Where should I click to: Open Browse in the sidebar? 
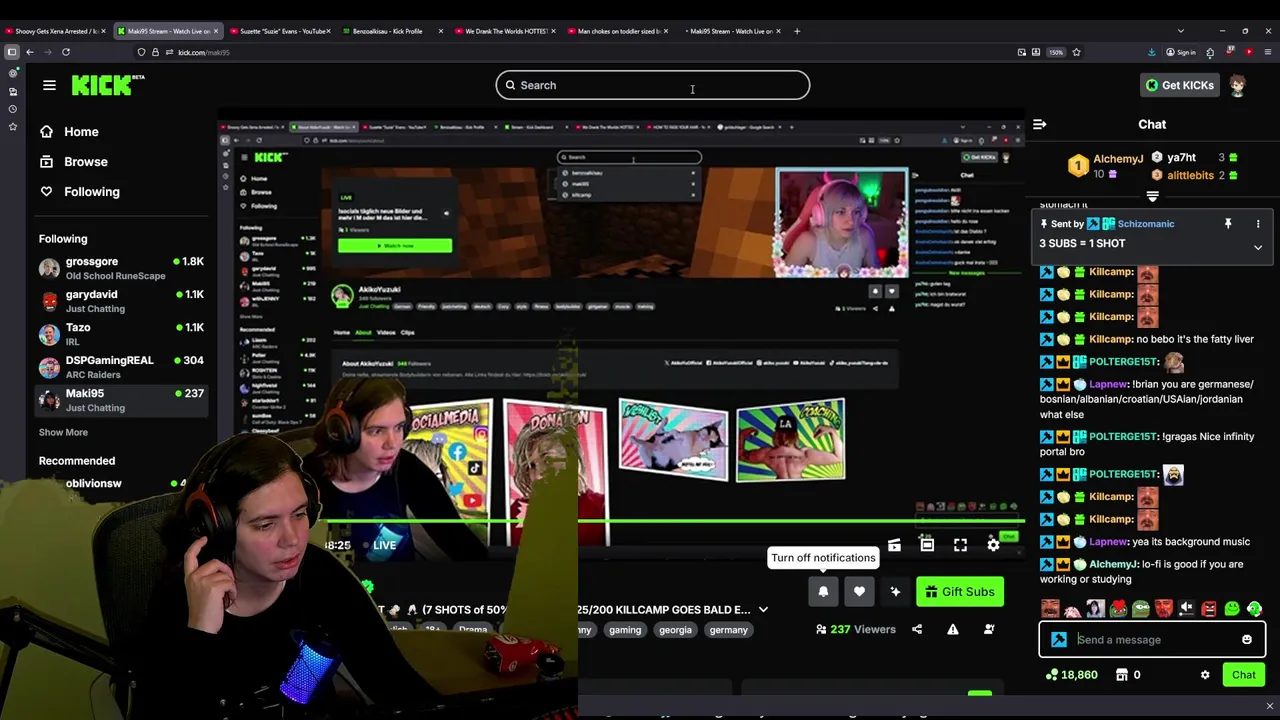(86, 162)
